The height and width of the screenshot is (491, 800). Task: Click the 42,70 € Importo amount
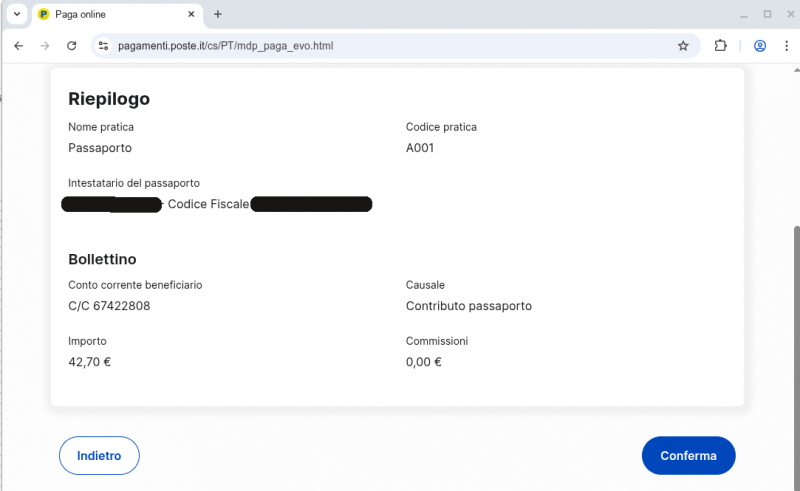coord(89,362)
